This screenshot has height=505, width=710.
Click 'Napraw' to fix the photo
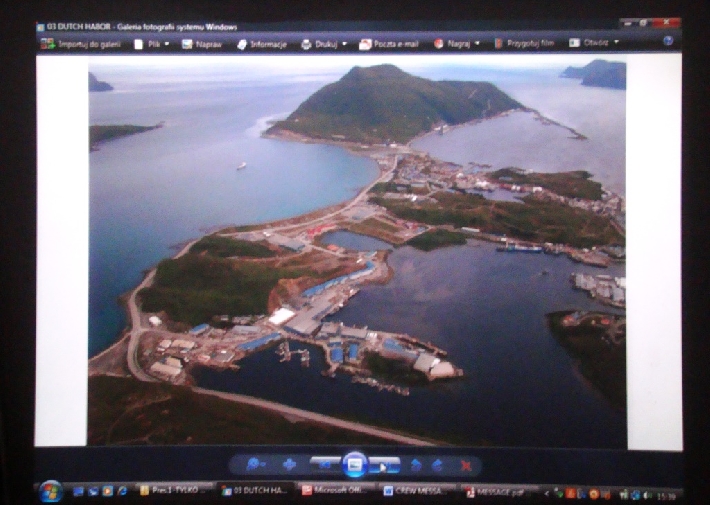[202, 44]
